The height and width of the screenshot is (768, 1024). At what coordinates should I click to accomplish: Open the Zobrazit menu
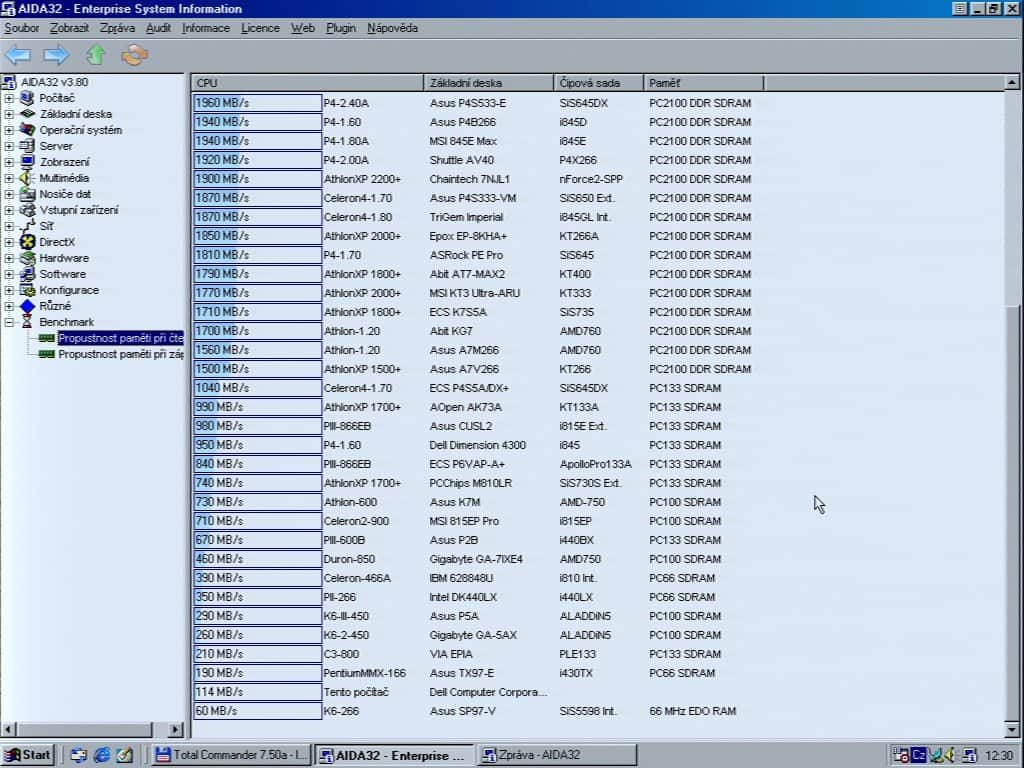pyautogui.click(x=69, y=28)
